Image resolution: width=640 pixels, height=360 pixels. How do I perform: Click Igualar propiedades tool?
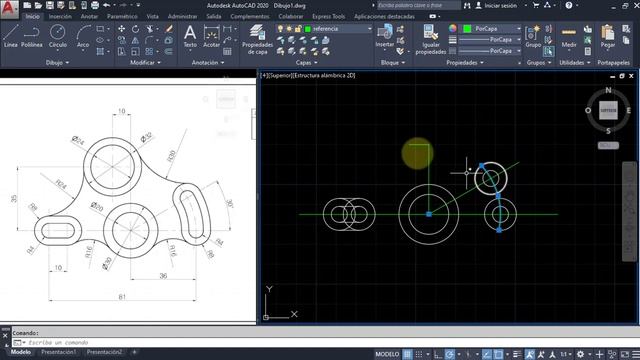coord(431,39)
